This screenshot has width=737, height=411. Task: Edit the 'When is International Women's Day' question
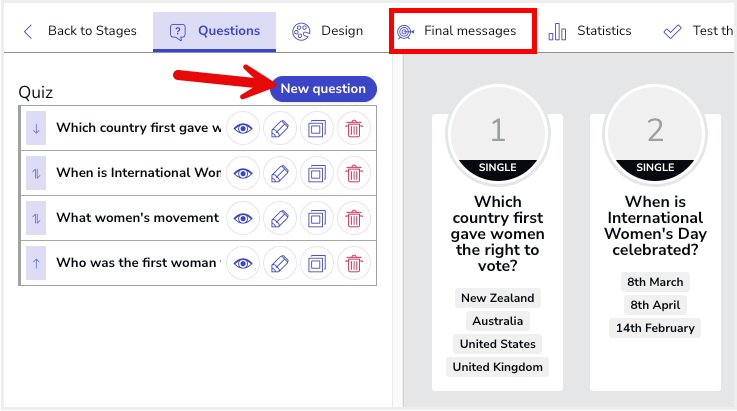280,173
